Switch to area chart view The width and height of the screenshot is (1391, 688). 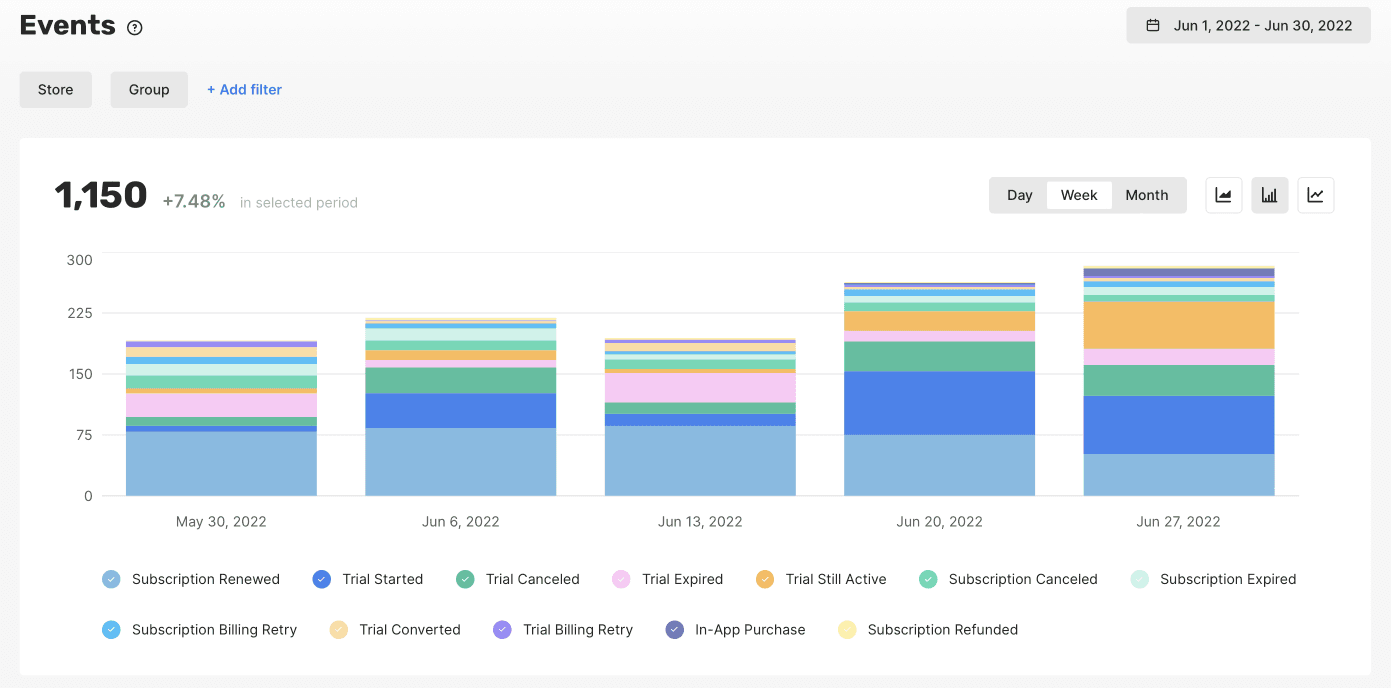[1223, 195]
